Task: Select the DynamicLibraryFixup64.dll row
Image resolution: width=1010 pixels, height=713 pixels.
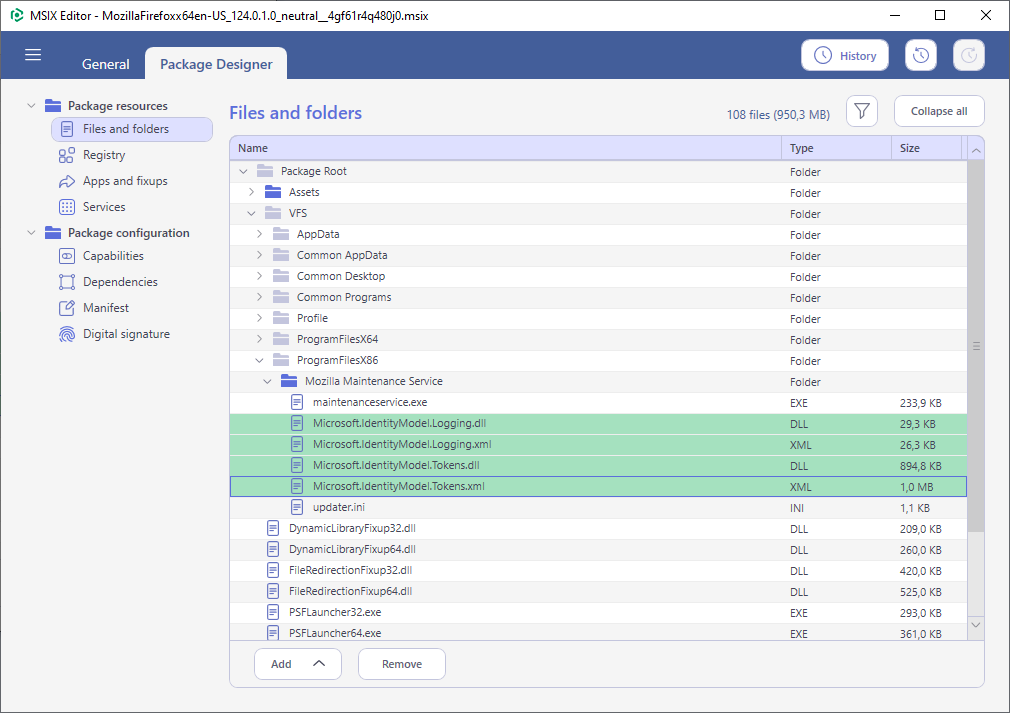Action: tap(598, 549)
